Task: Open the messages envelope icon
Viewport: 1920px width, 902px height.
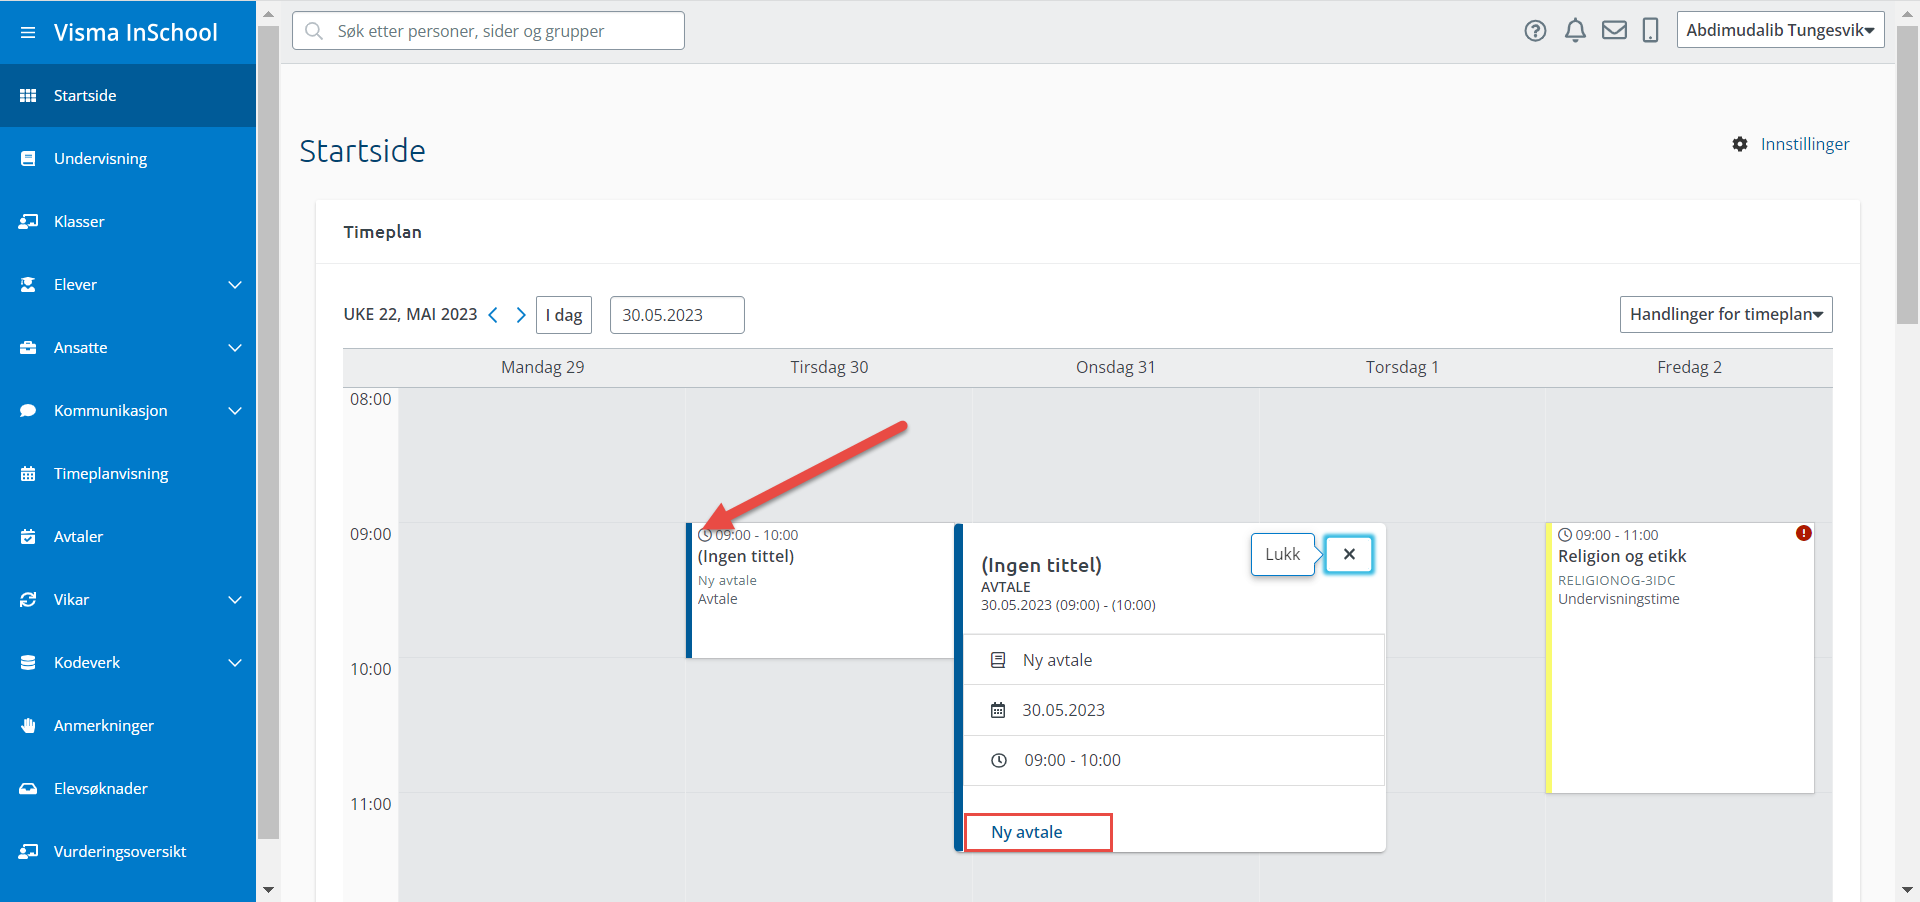Action: tap(1614, 31)
